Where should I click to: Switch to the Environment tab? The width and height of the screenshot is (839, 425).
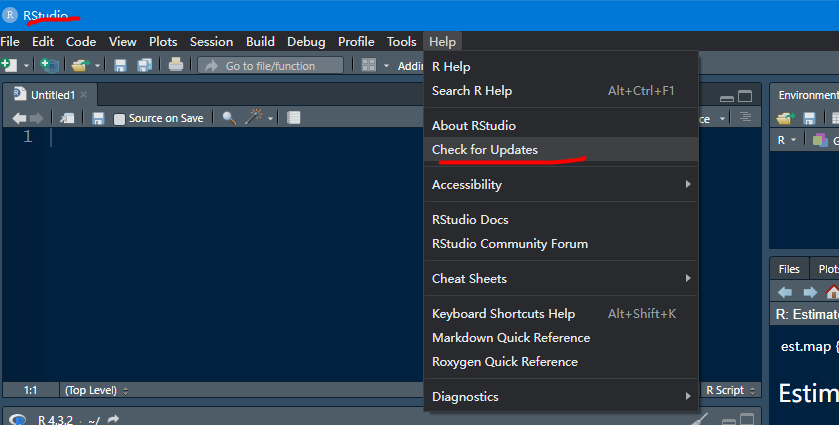tap(808, 95)
